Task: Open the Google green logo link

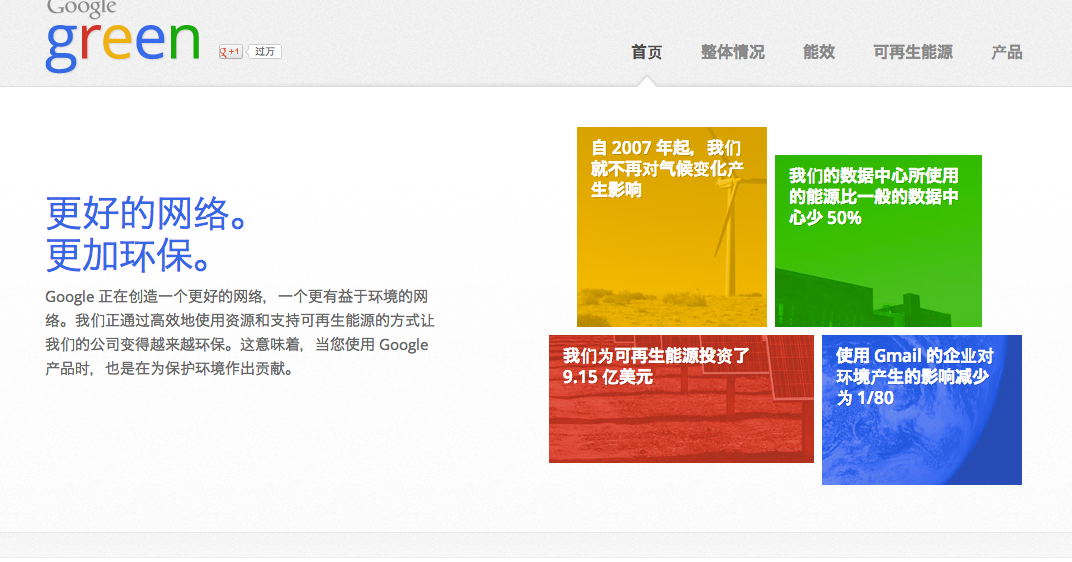Action: (x=123, y=36)
